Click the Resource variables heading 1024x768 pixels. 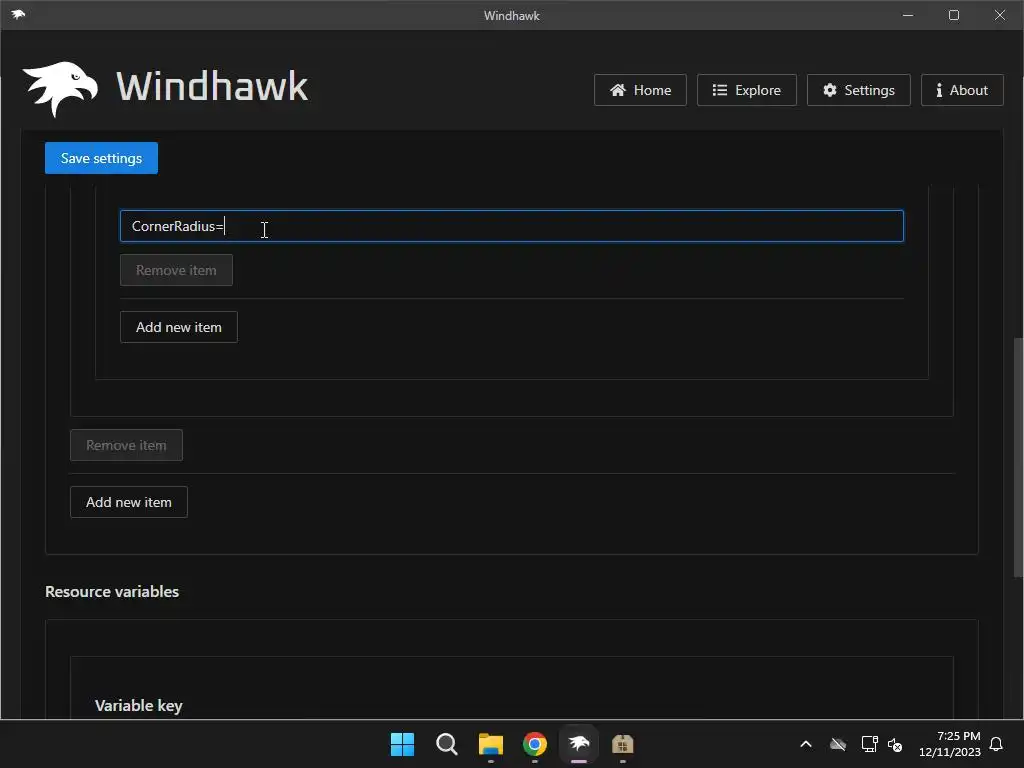112,592
